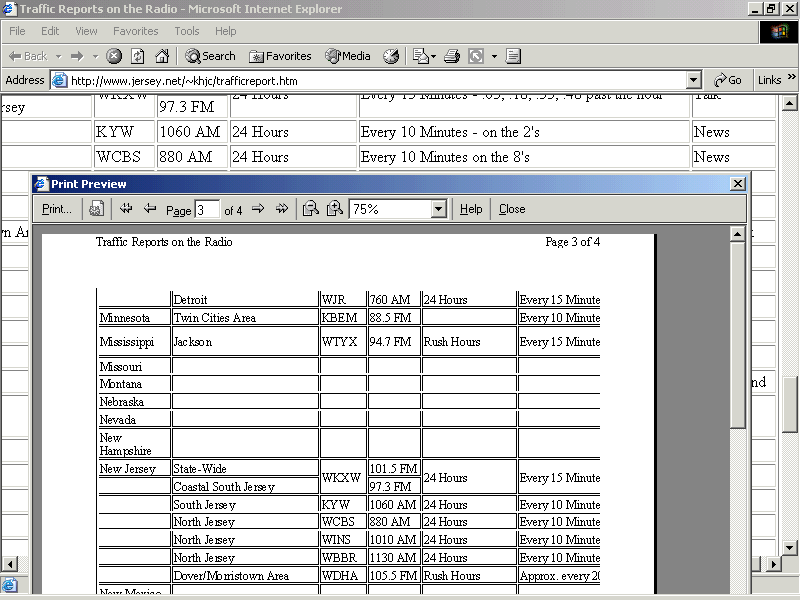This screenshot has height=600, width=800.
Task: Open the 75% zoom level dropdown
Action: 438,209
